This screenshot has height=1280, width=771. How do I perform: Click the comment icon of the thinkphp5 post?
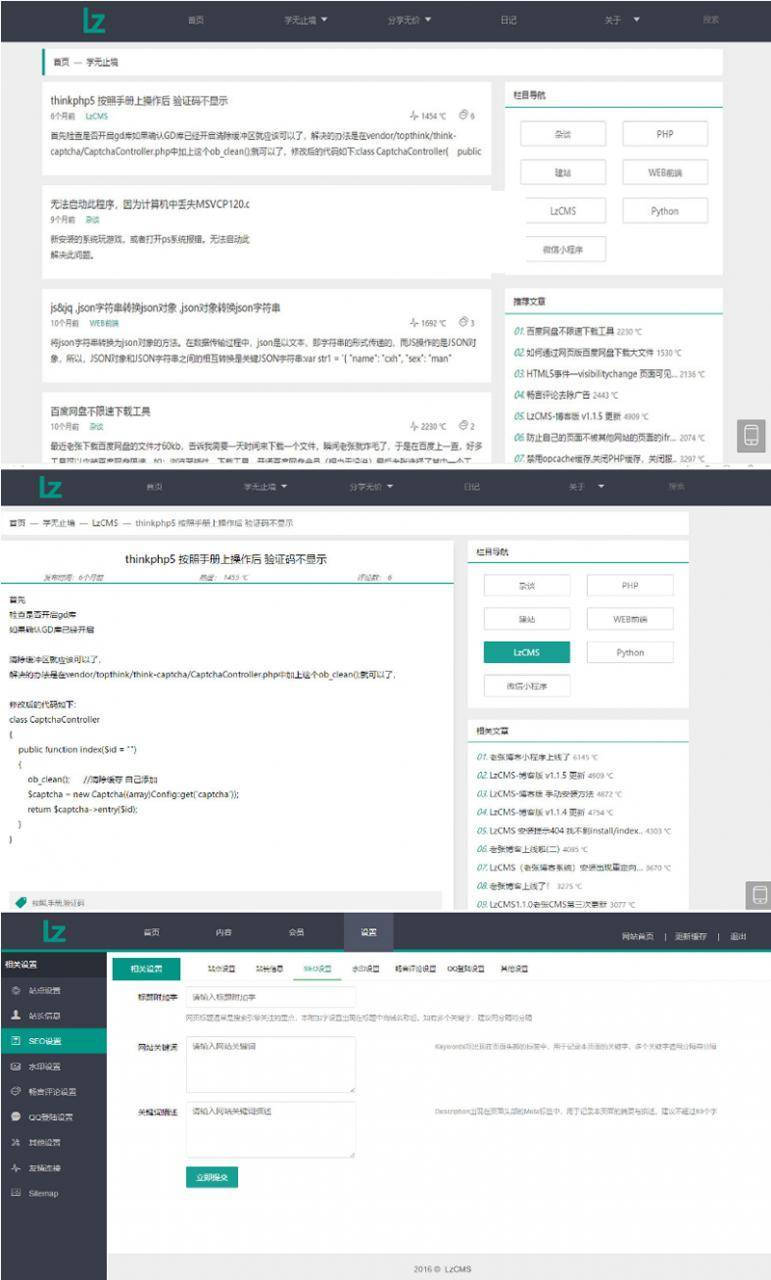tap(463, 116)
